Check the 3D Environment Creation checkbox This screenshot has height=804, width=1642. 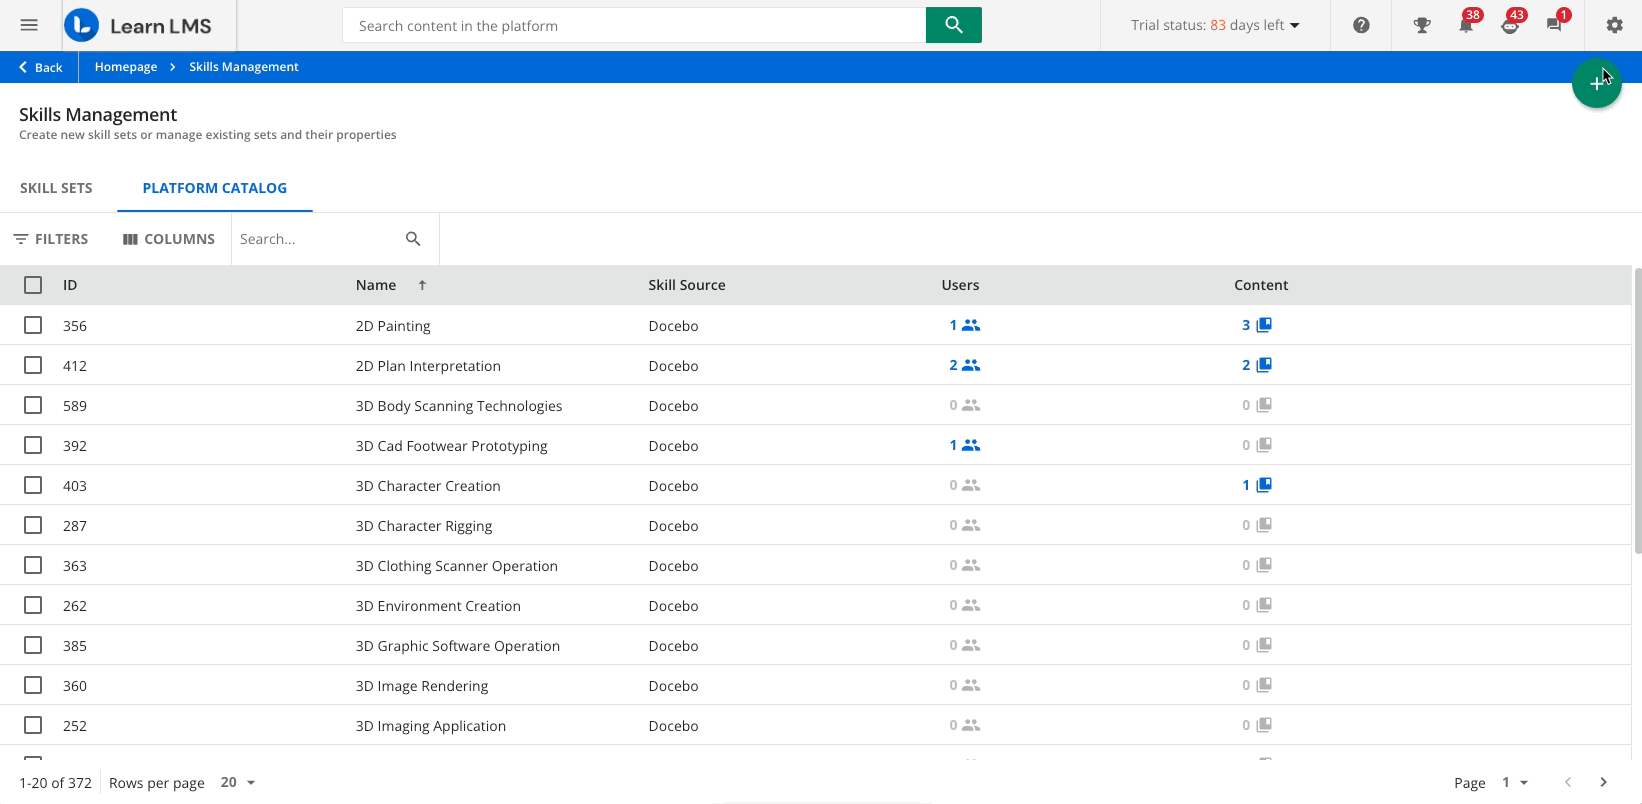pyautogui.click(x=33, y=605)
